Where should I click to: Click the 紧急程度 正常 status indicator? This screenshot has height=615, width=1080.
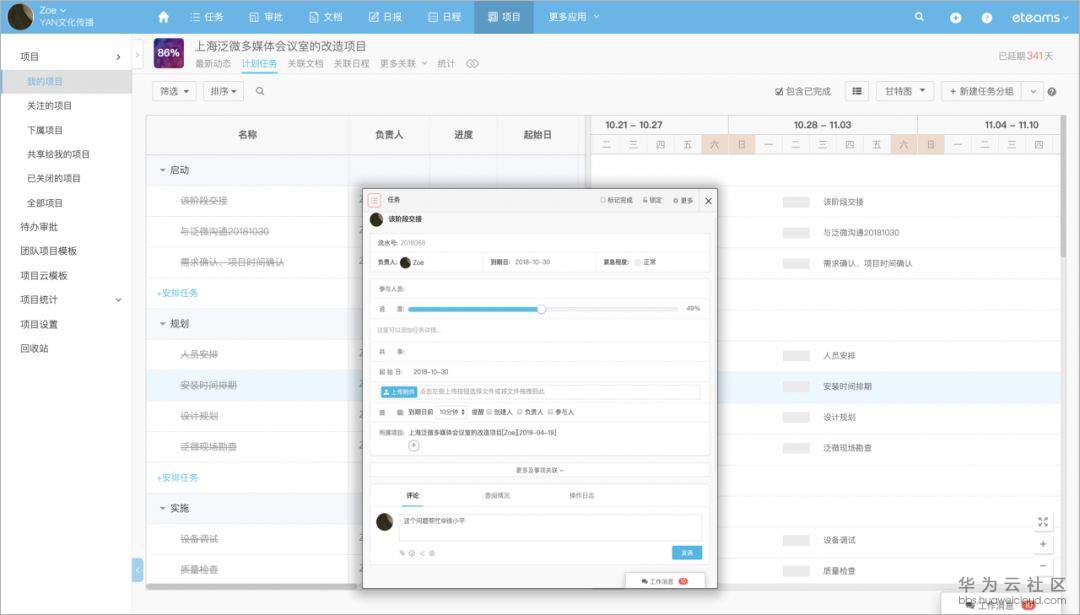(x=645, y=262)
